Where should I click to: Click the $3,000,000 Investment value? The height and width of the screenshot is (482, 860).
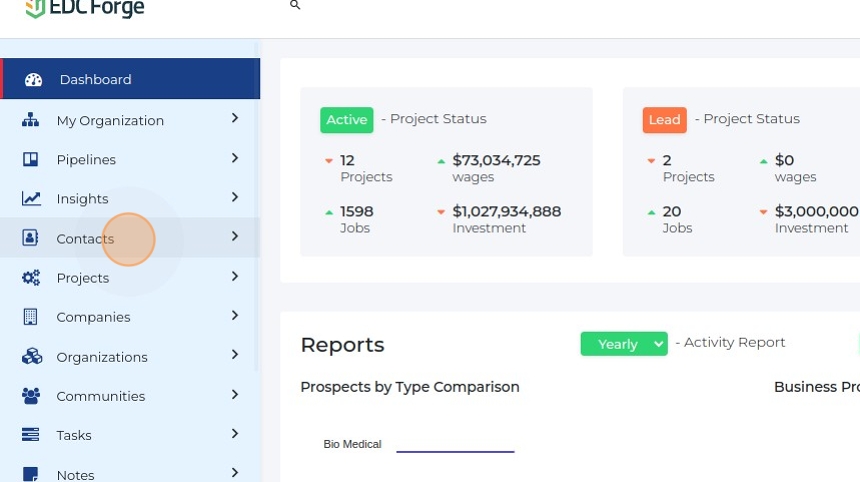[817, 211]
